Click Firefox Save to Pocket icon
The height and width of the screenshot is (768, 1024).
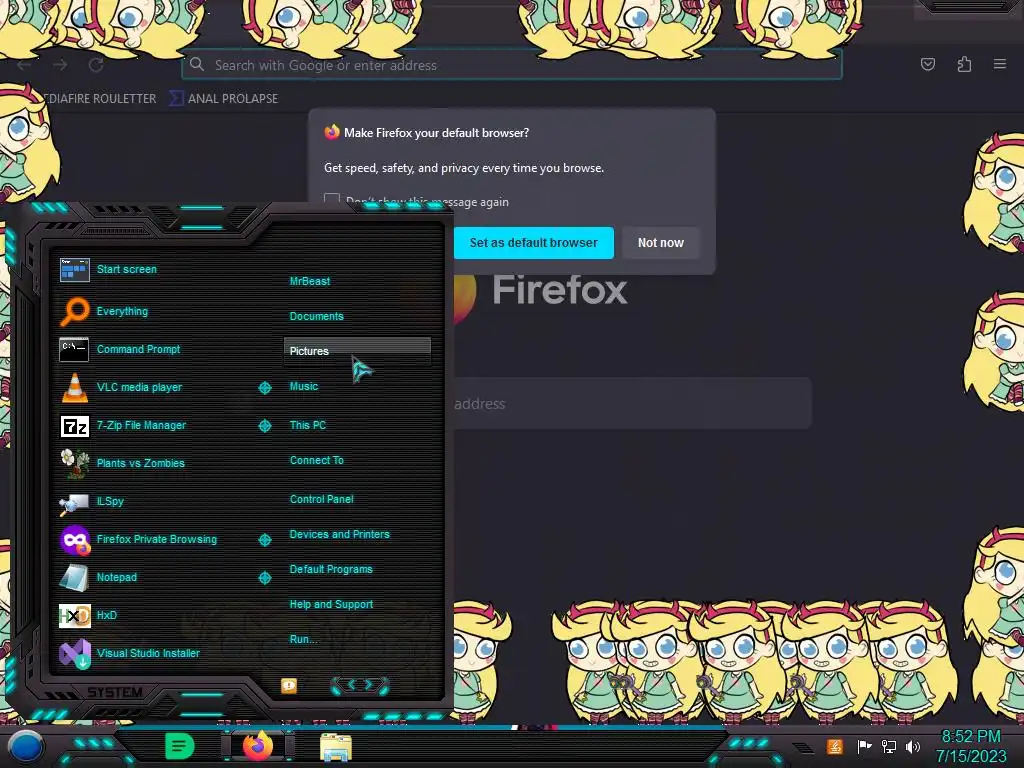click(x=928, y=64)
